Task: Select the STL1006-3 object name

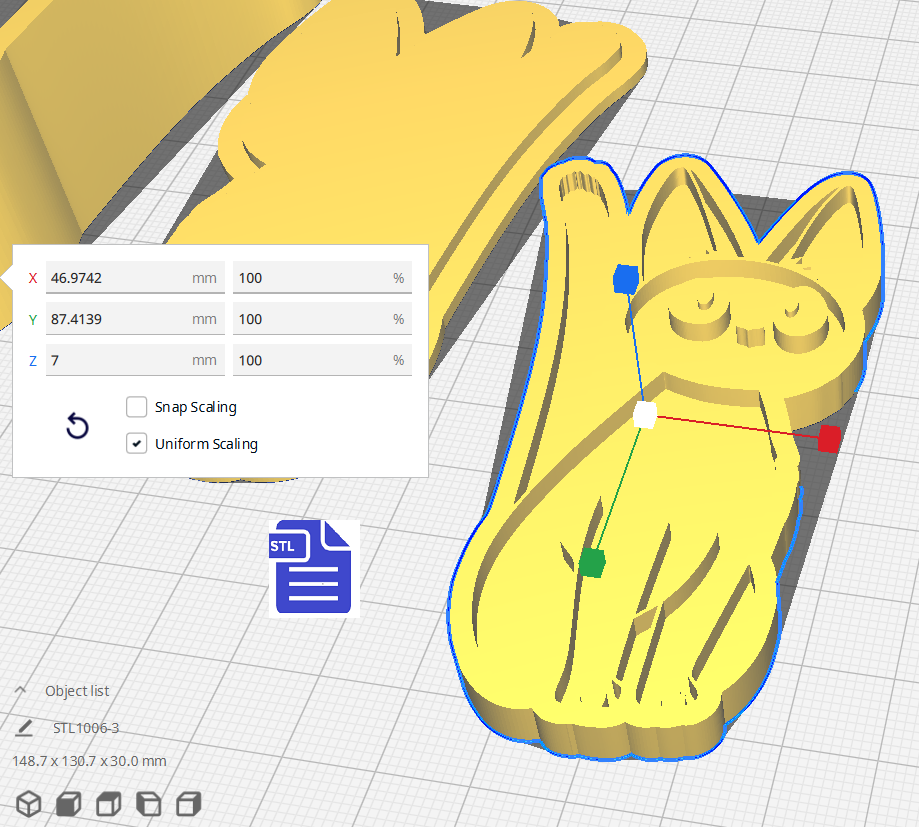Action: (86, 728)
